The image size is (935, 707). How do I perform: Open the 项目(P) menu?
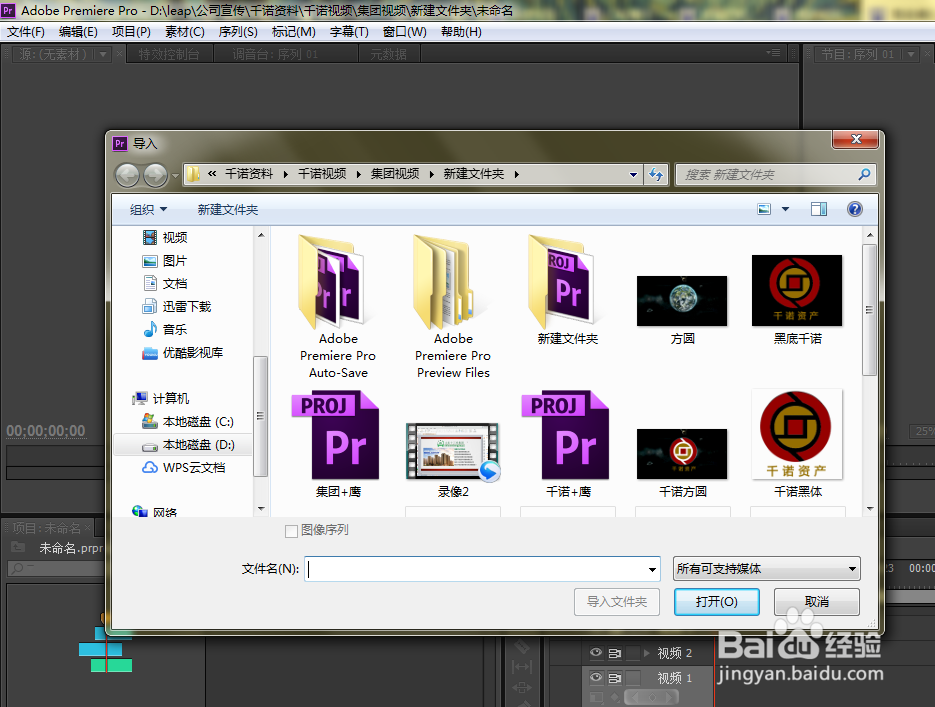[131, 32]
